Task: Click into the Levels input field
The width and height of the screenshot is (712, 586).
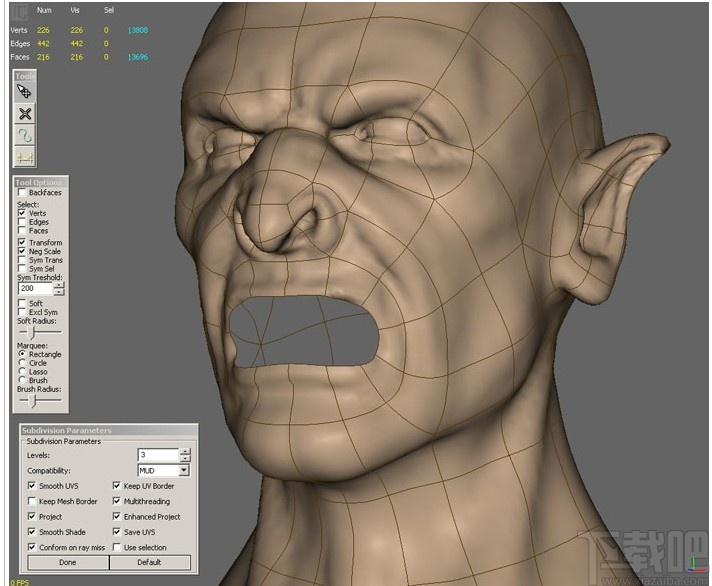Action: tap(157, 455)
